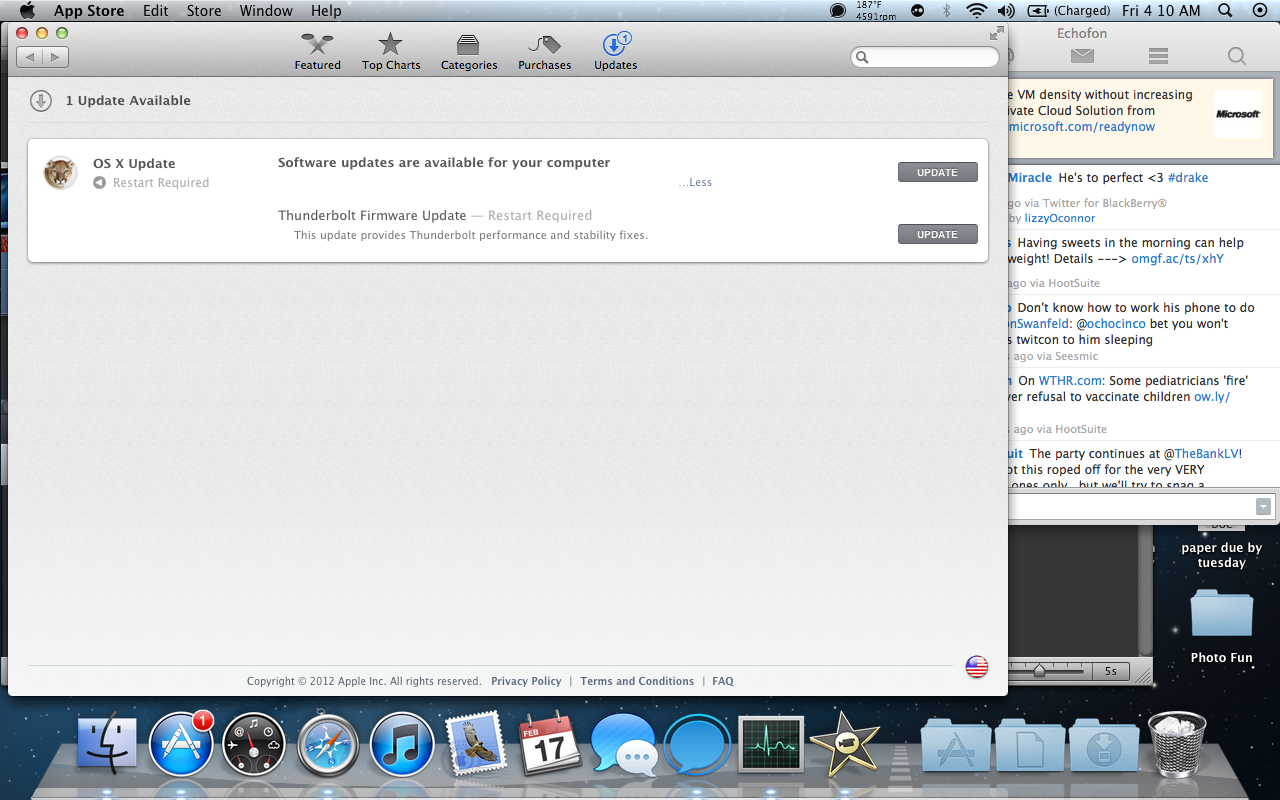The width and height of the screenshot is (1280, 800).
Task: Launch iTunes from the Dock
Action: (401, 744)
